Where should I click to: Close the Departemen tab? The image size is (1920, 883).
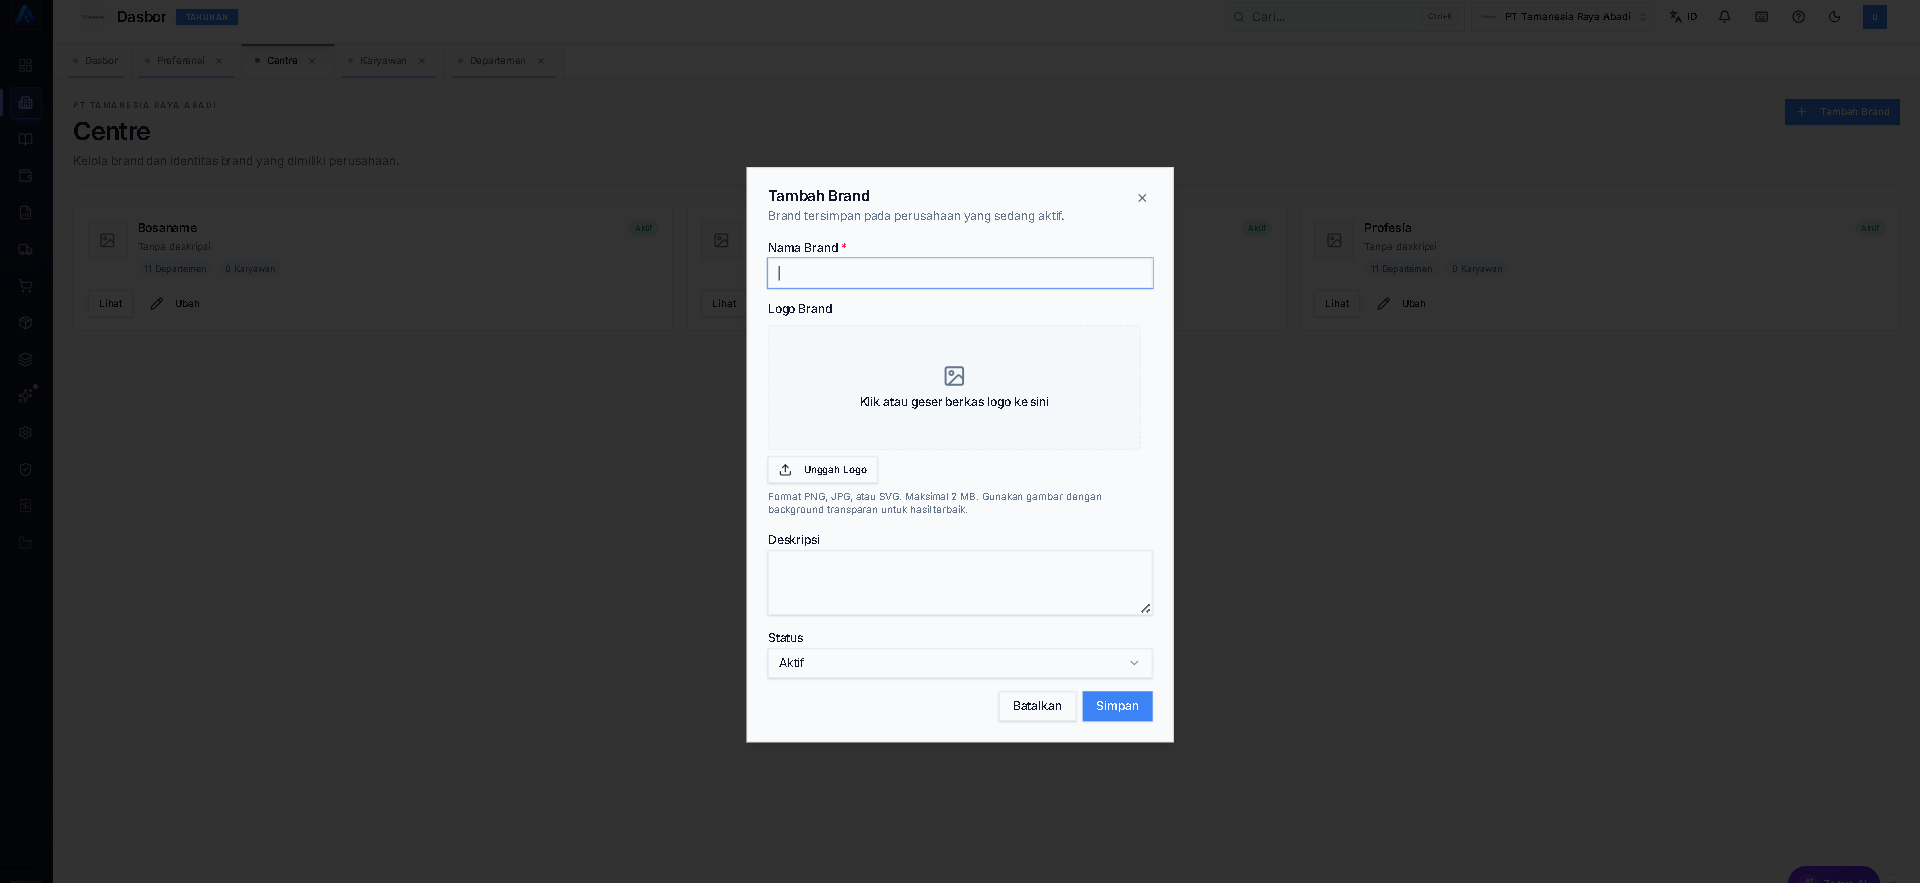click(541, 61)
